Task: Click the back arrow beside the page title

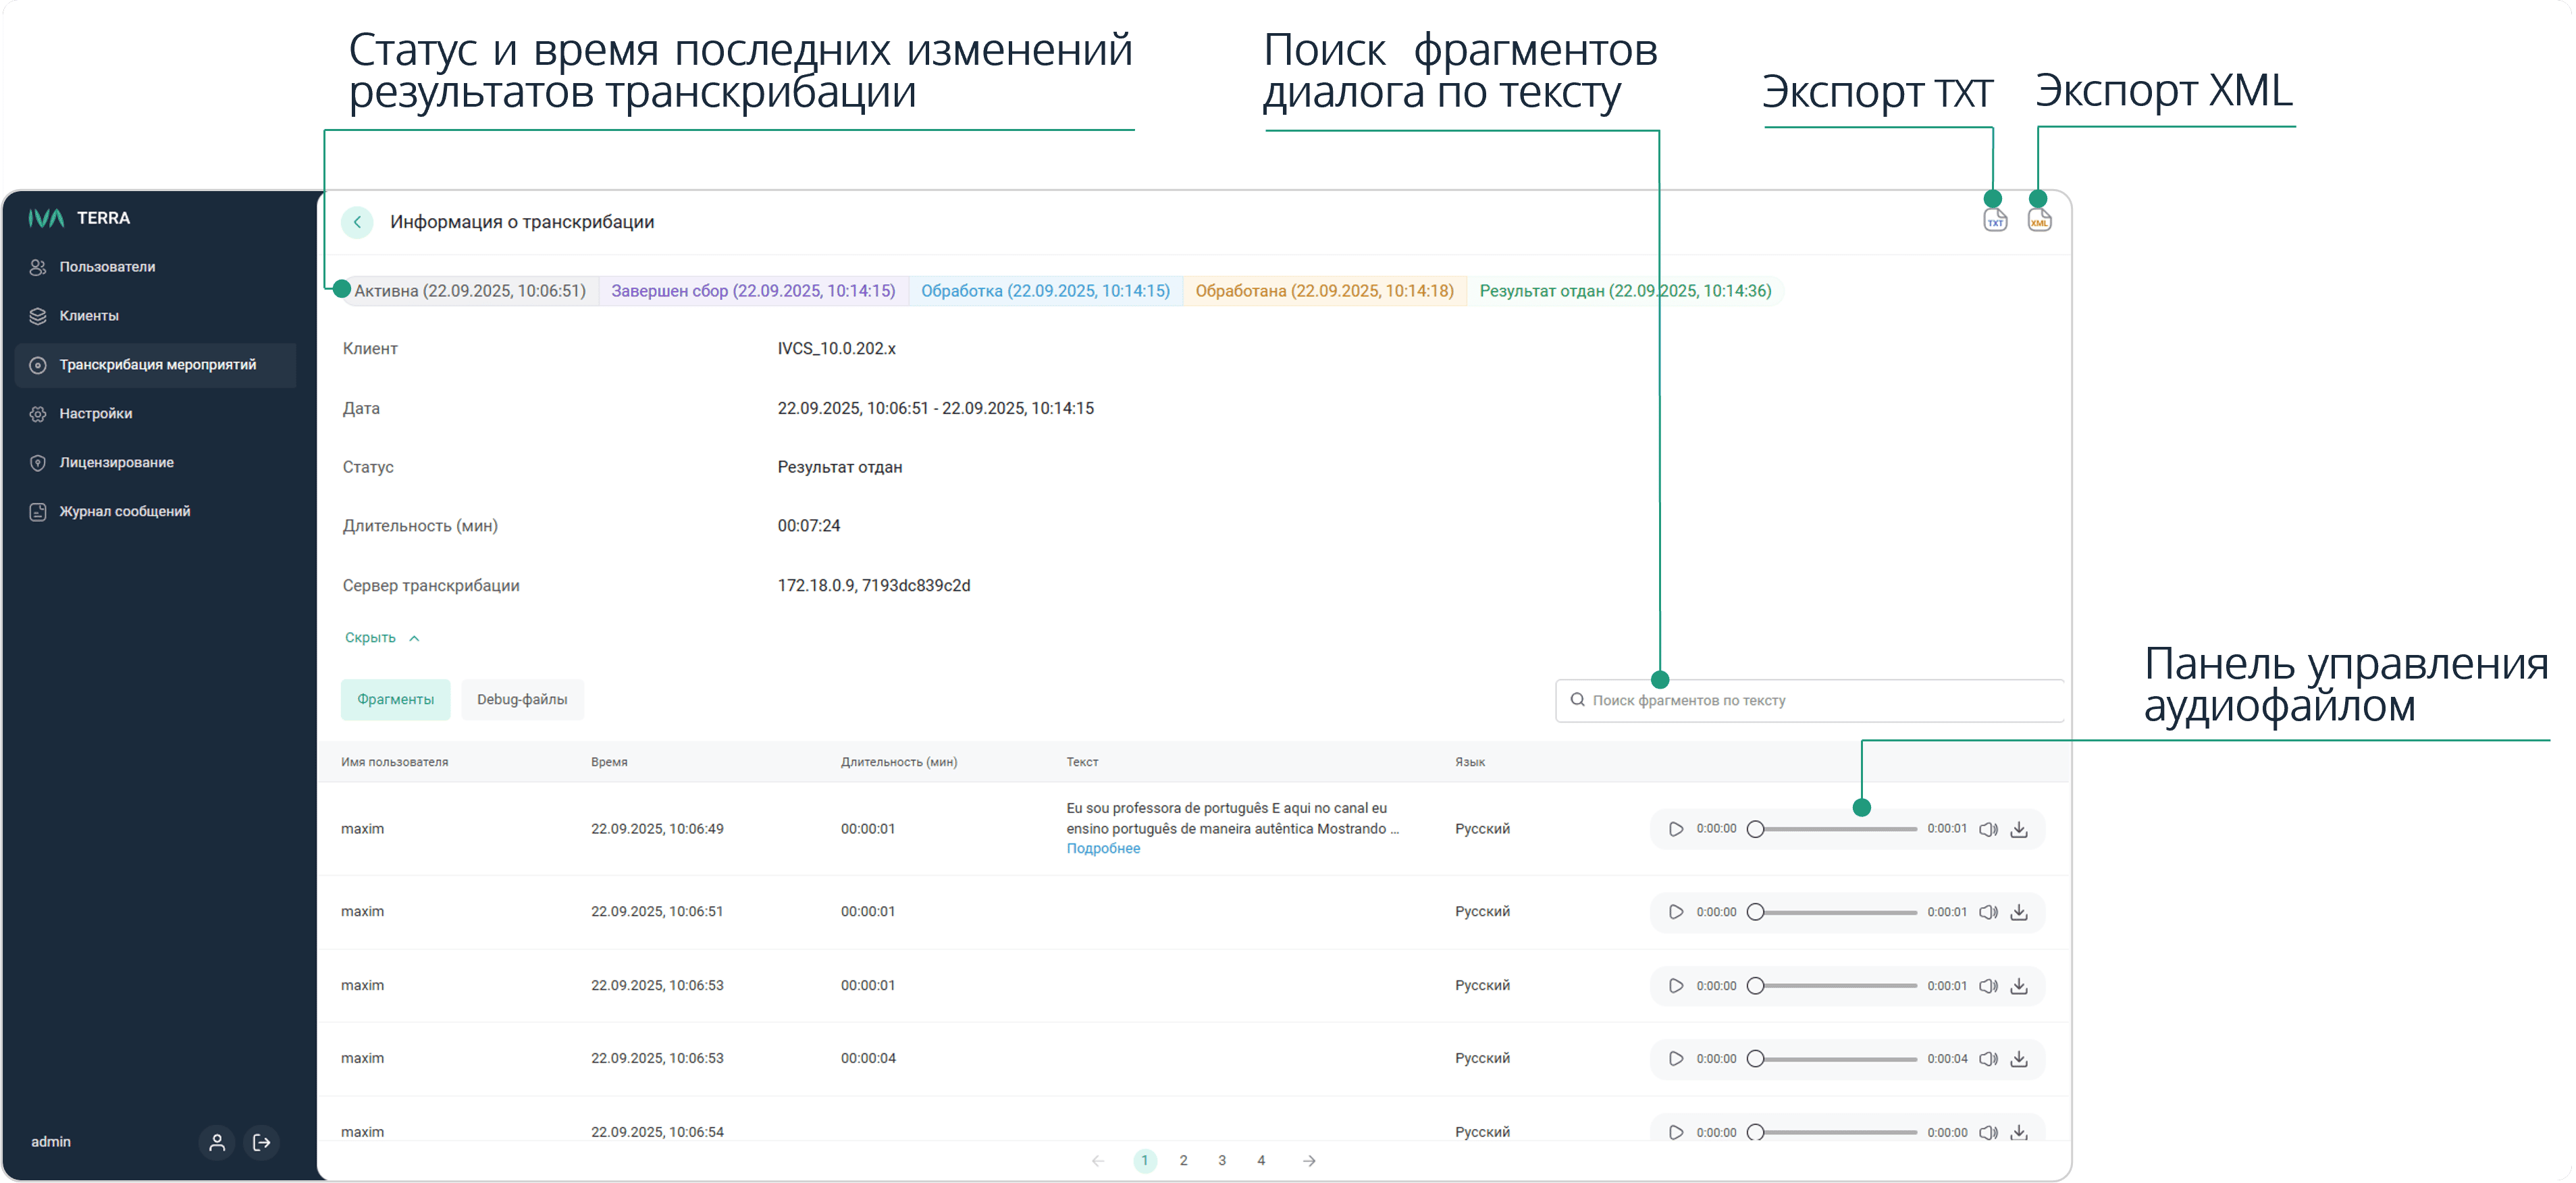Action: tap(357, 222)
